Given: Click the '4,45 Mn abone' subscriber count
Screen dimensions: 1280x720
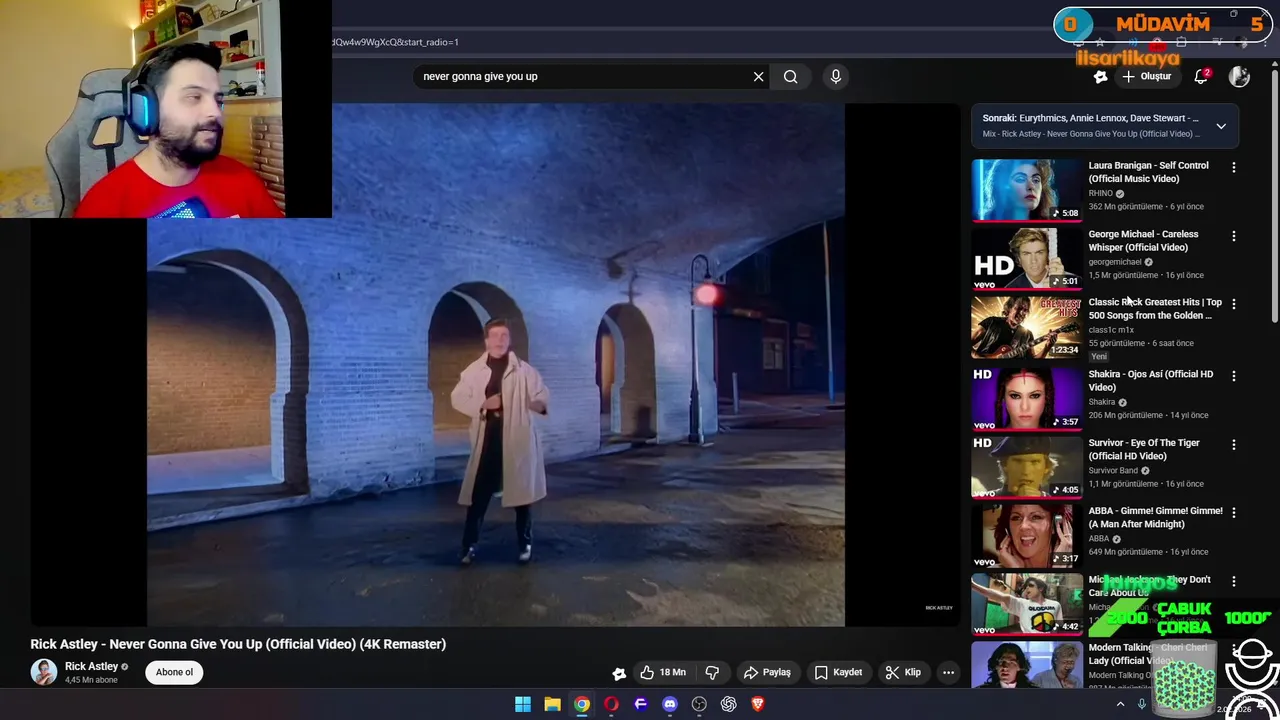Looking at the screenshot, I should 91,680.
